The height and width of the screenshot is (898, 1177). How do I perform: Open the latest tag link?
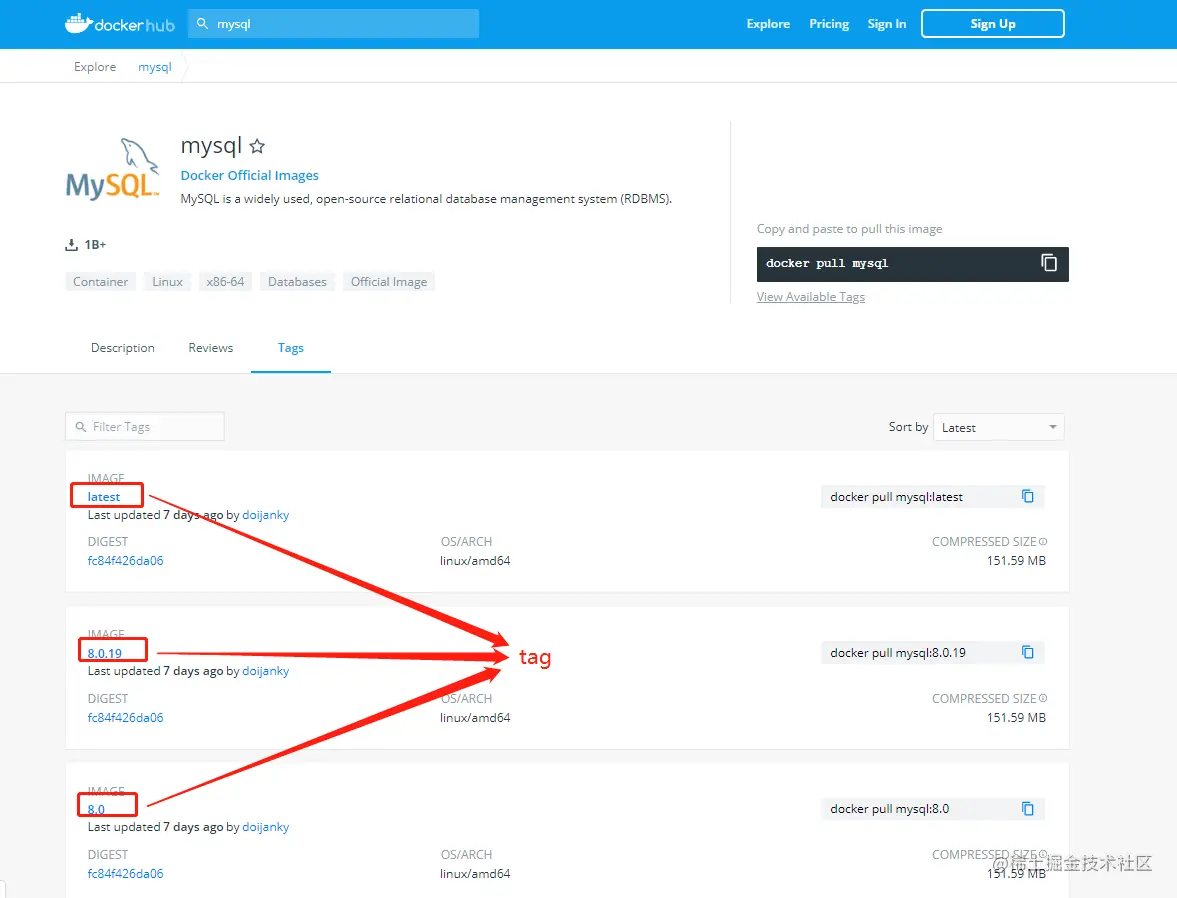pos(104,496)
